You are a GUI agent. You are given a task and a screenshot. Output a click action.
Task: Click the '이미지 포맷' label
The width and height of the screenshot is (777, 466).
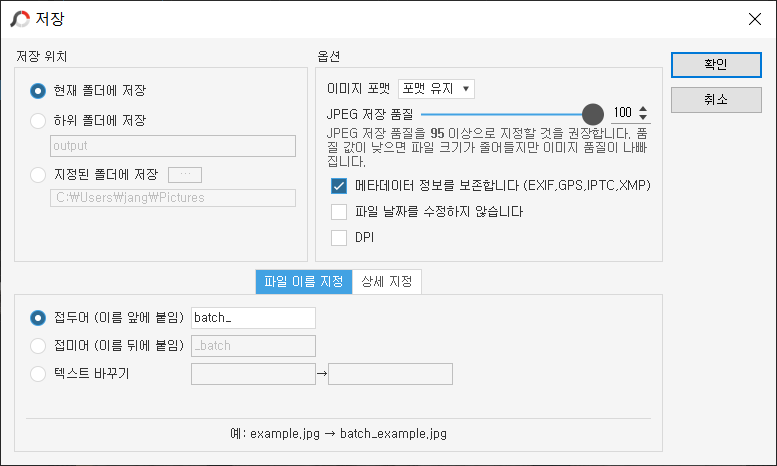[358, 89]
